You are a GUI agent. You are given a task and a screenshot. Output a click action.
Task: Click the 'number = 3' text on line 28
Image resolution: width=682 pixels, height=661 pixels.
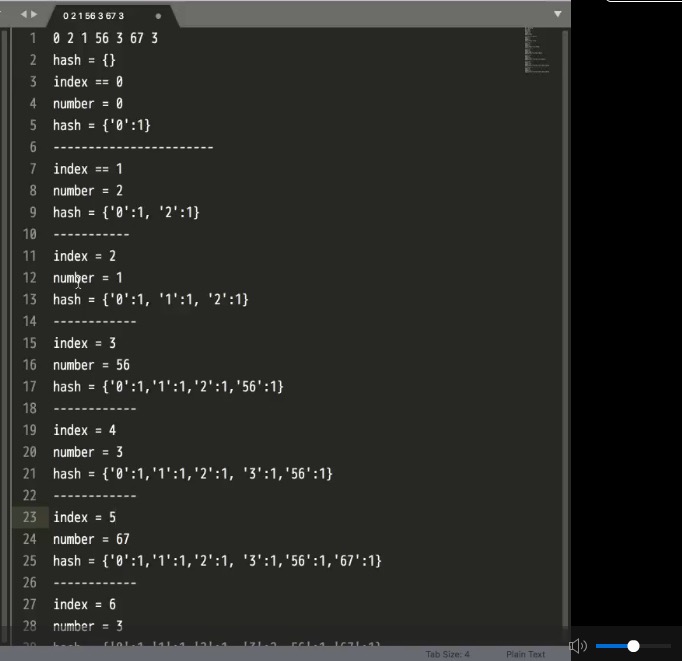(88, 626)
